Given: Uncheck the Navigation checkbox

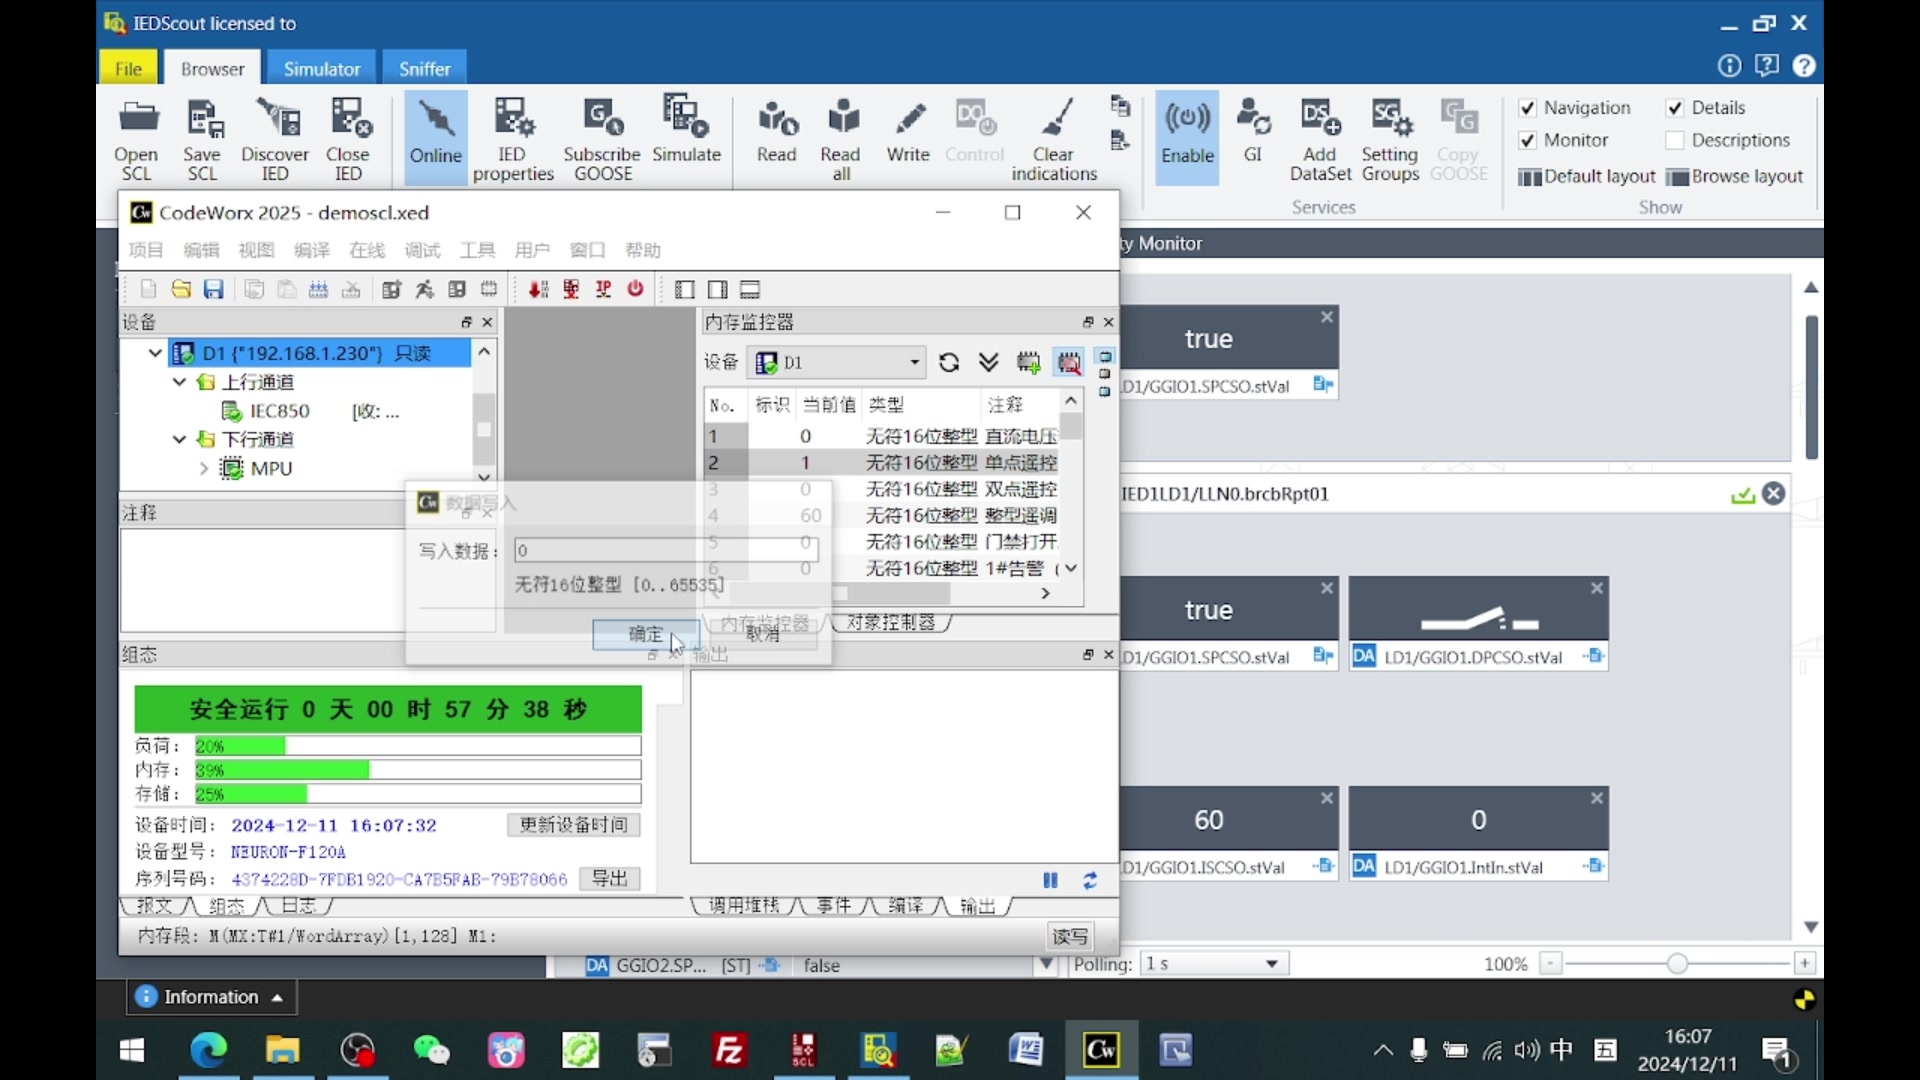Looking at the screenshot, I should coord(1530,107).
